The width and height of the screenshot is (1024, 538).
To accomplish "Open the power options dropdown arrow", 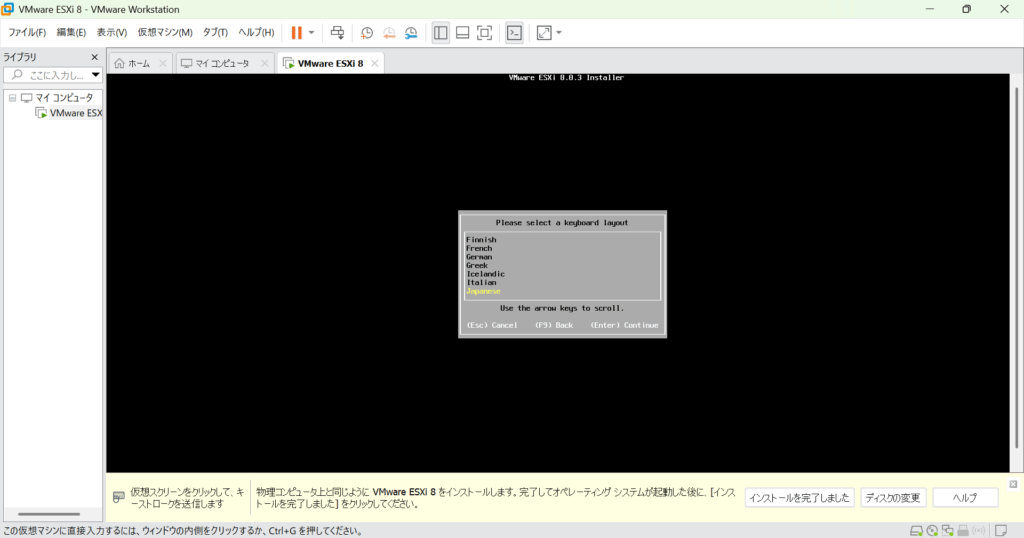I will pyautogui.click(x=311, y=33).
